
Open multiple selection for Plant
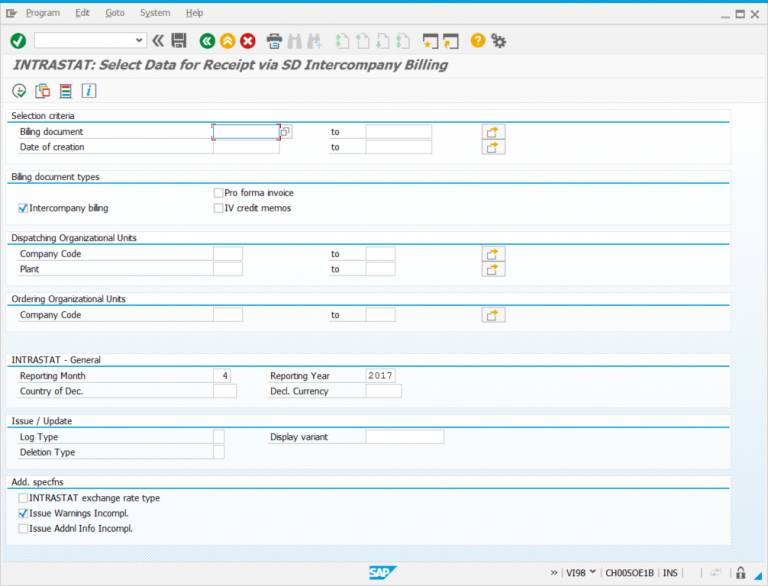493,269
